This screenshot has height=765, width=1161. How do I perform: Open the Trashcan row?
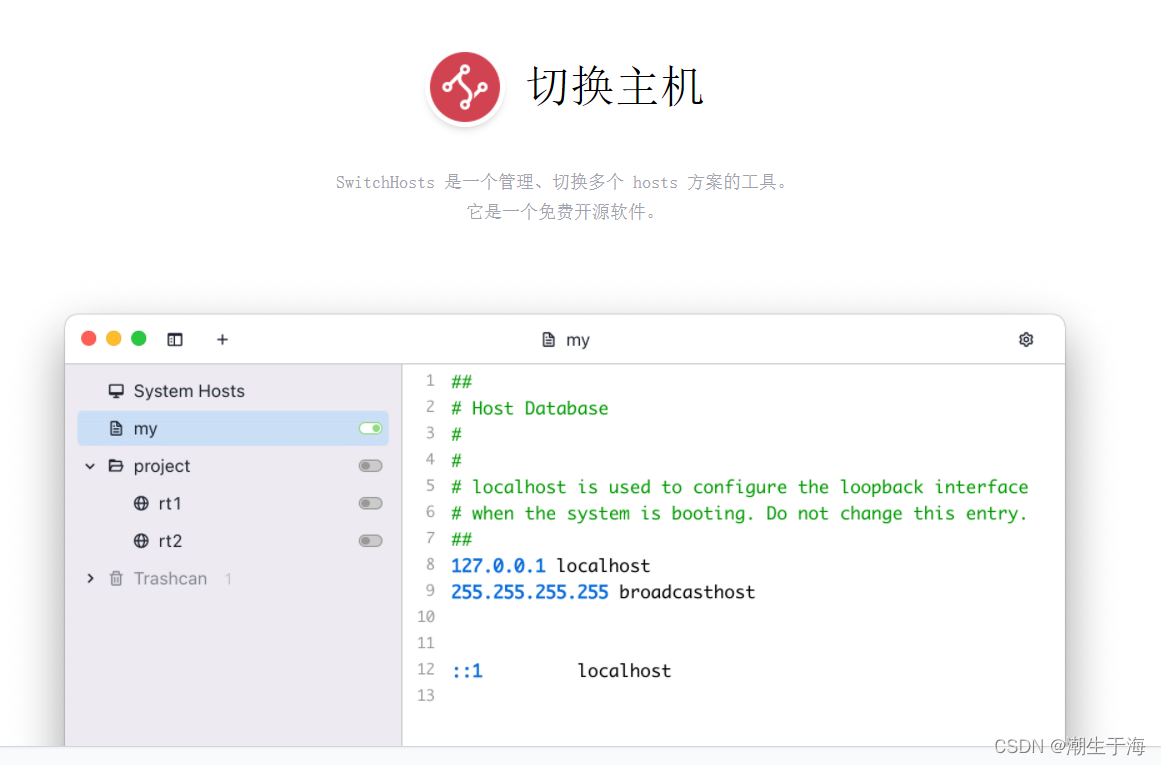233,578
